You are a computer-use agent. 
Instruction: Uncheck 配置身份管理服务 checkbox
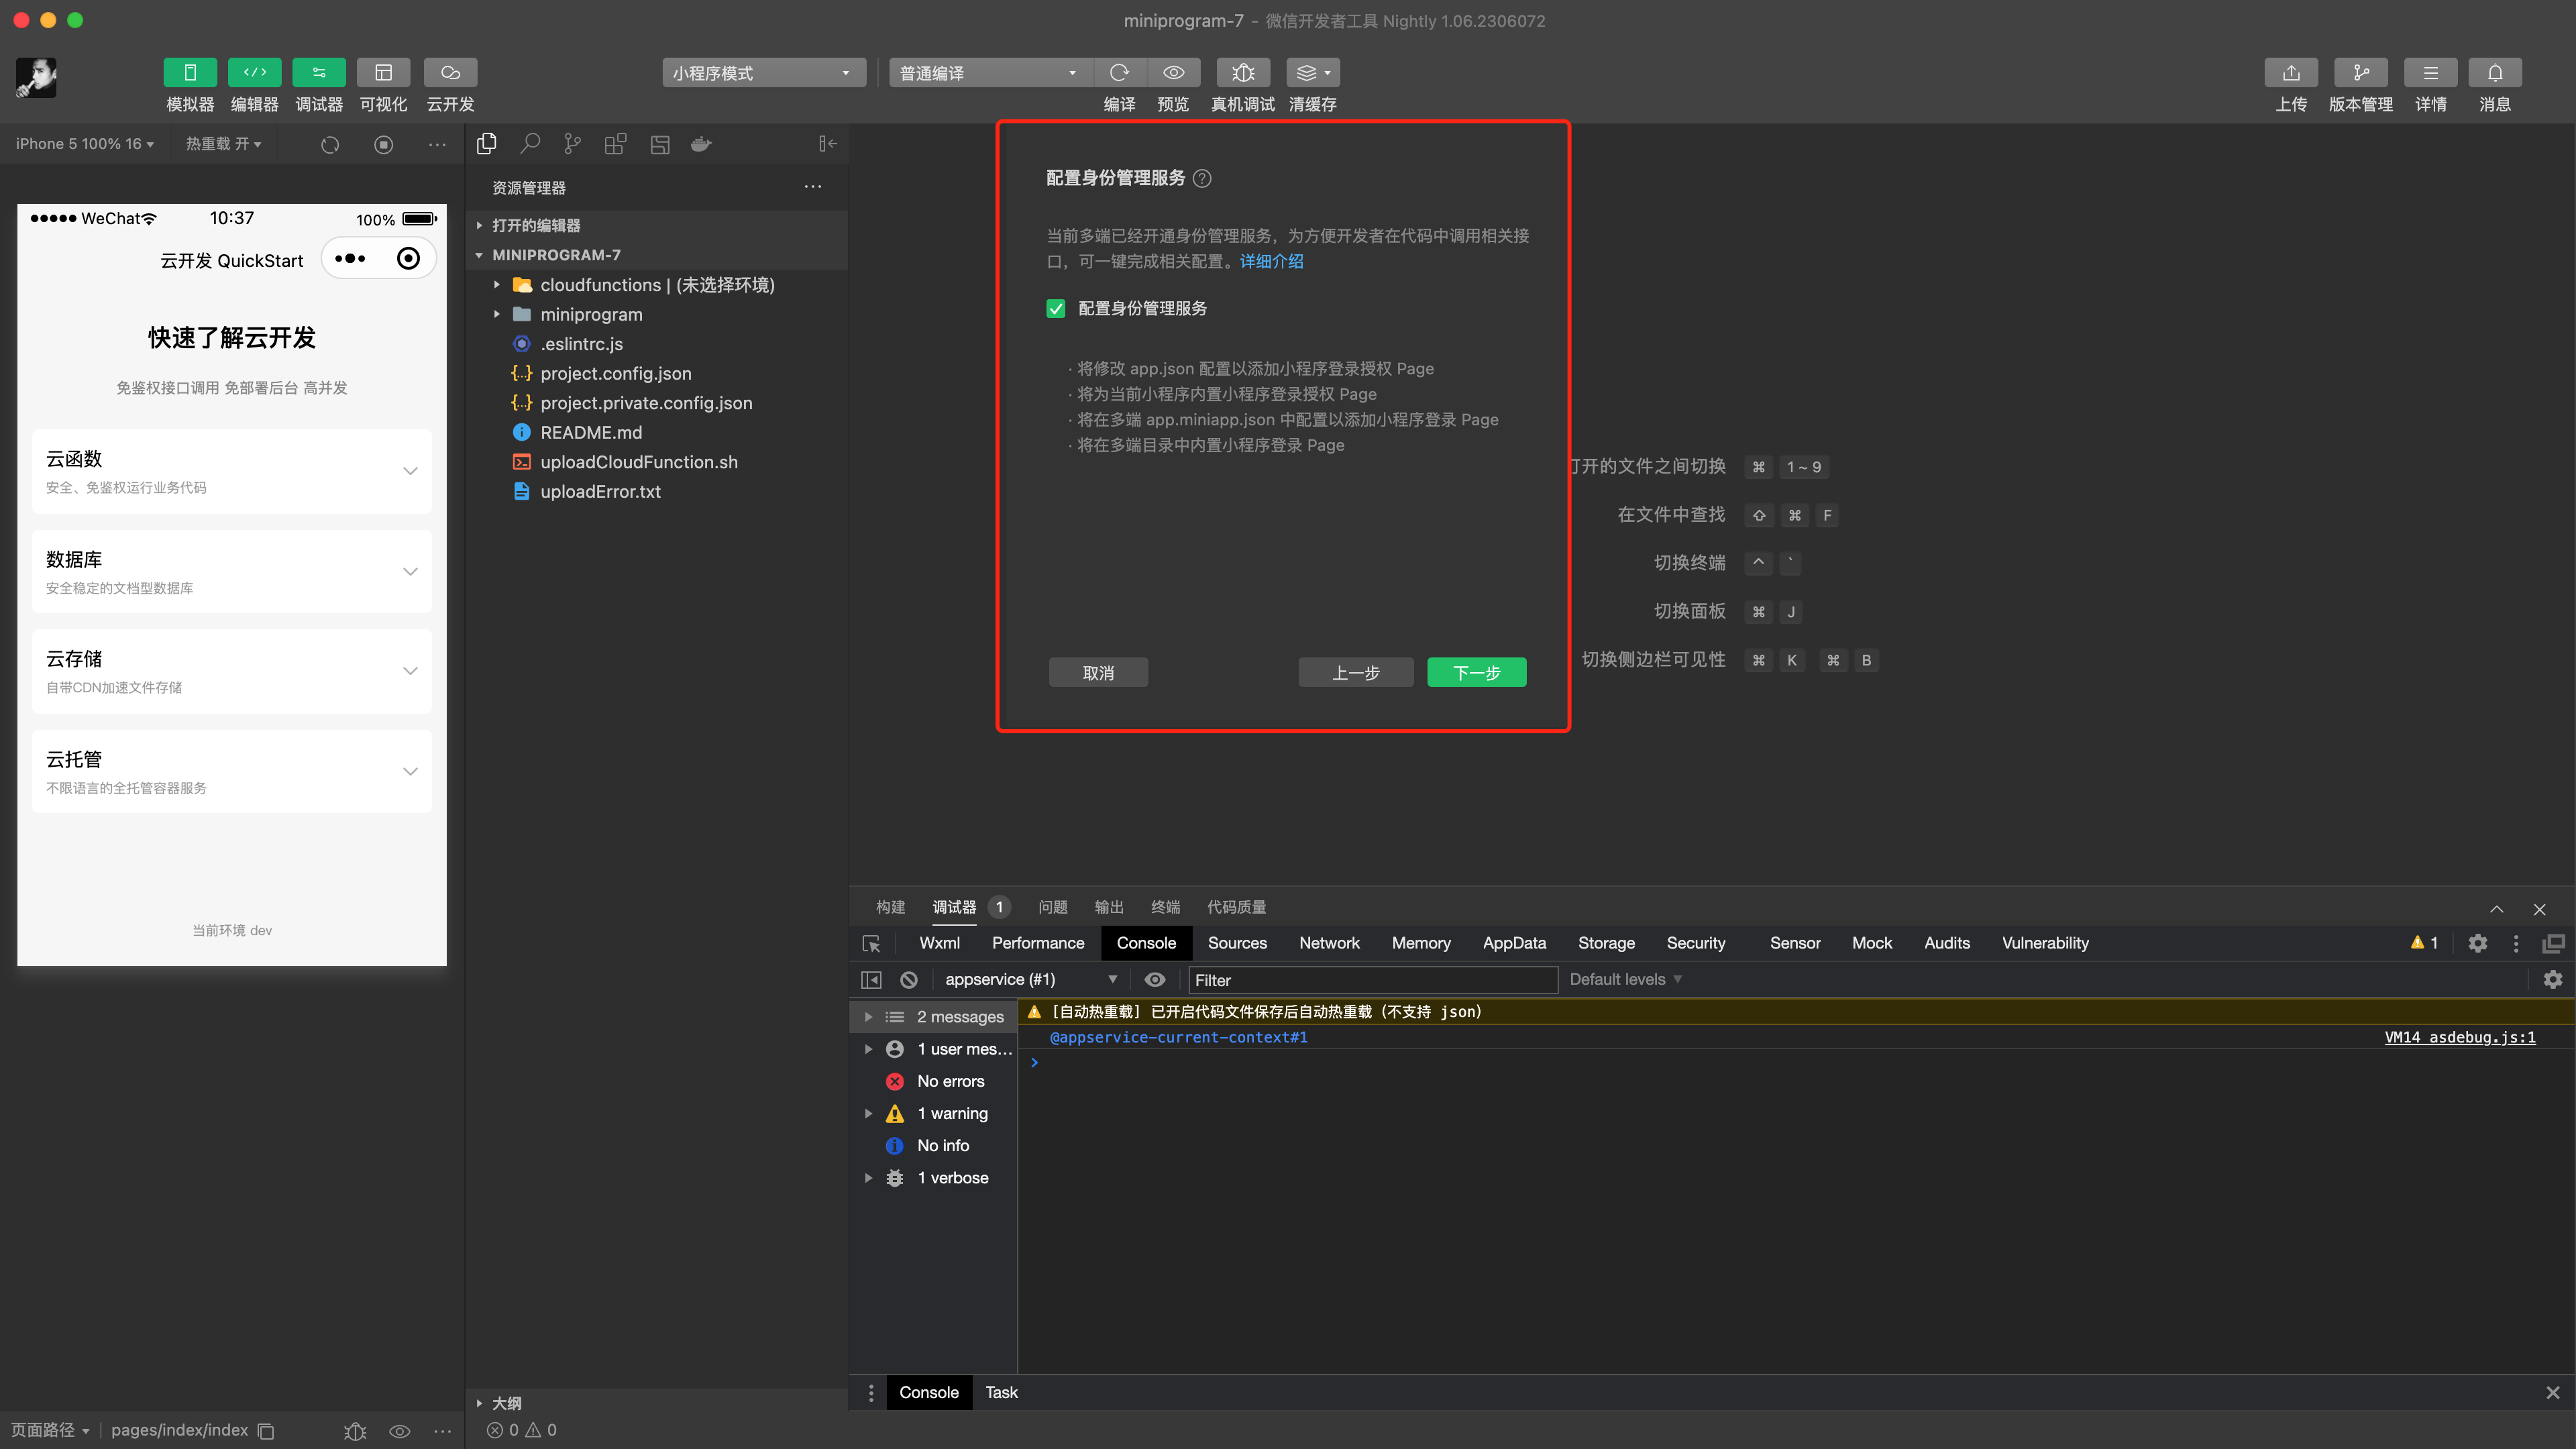pyautogui.click(x=1056, y=308)
